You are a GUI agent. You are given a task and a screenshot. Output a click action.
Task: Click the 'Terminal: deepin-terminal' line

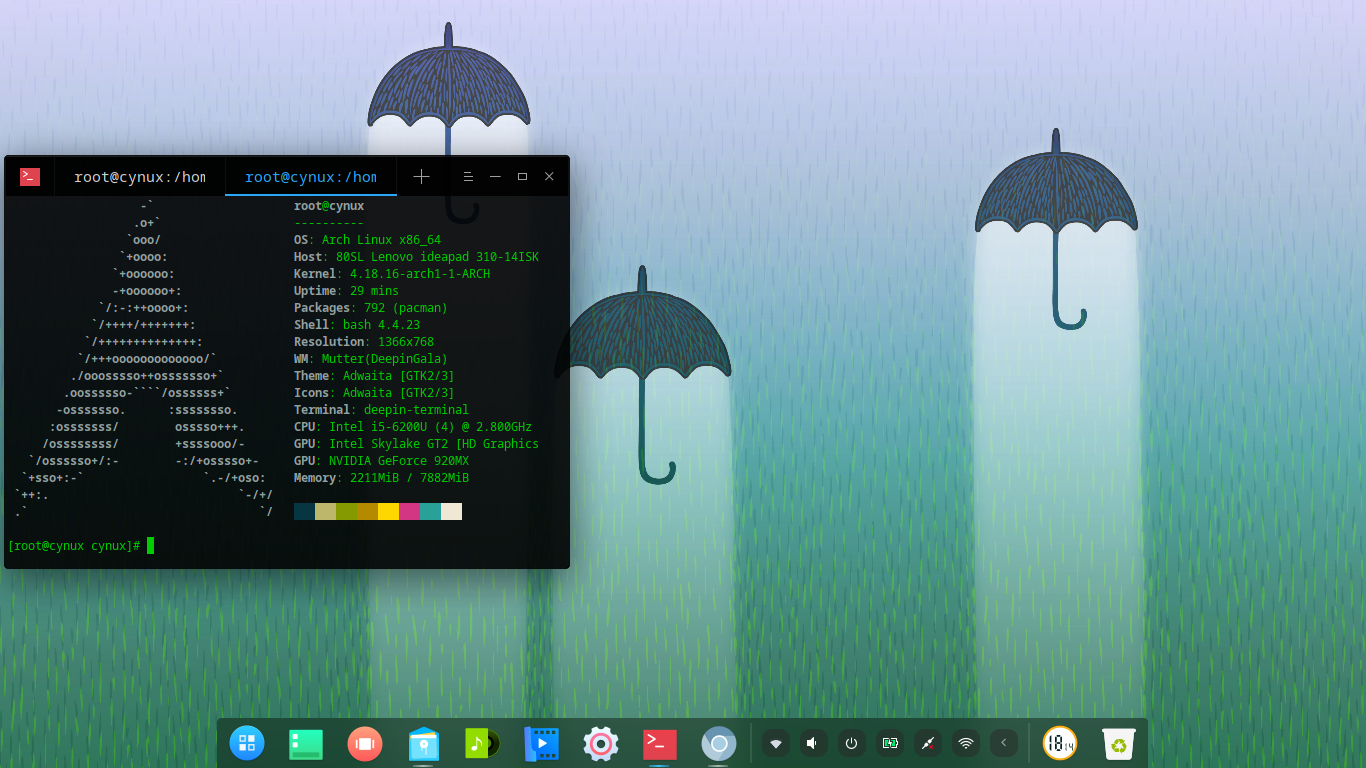coord(381,410)
